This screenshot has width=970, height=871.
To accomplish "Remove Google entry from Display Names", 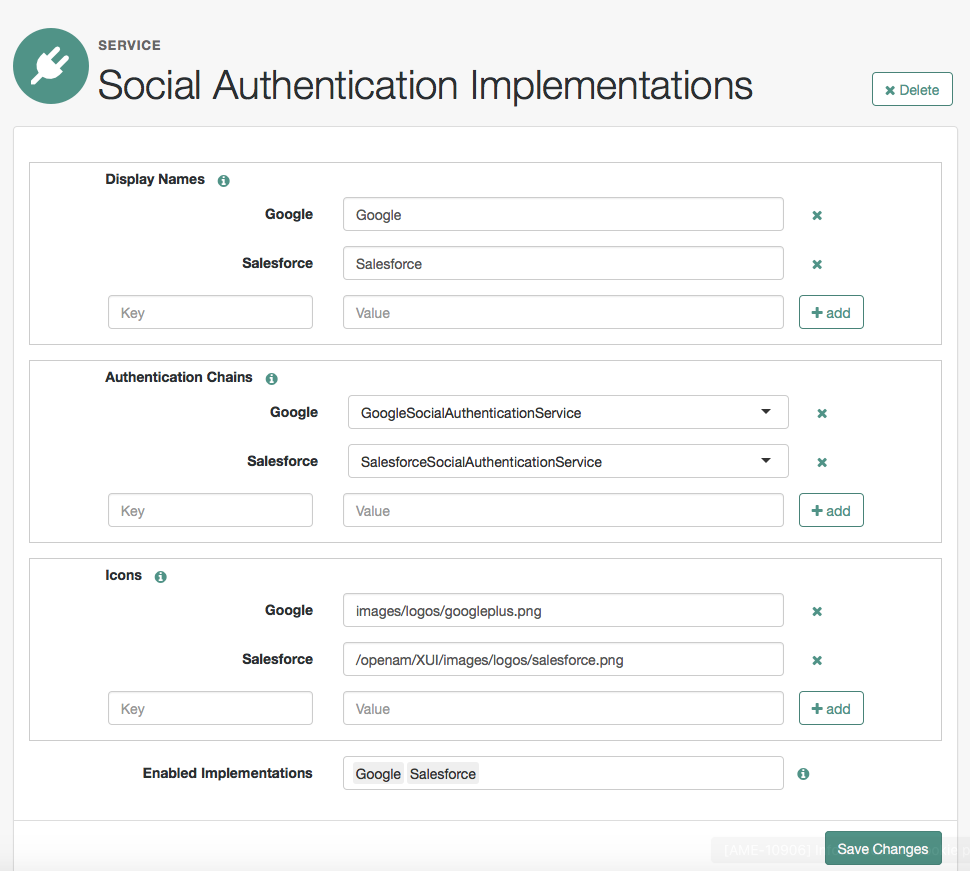I will pos(817,215).
